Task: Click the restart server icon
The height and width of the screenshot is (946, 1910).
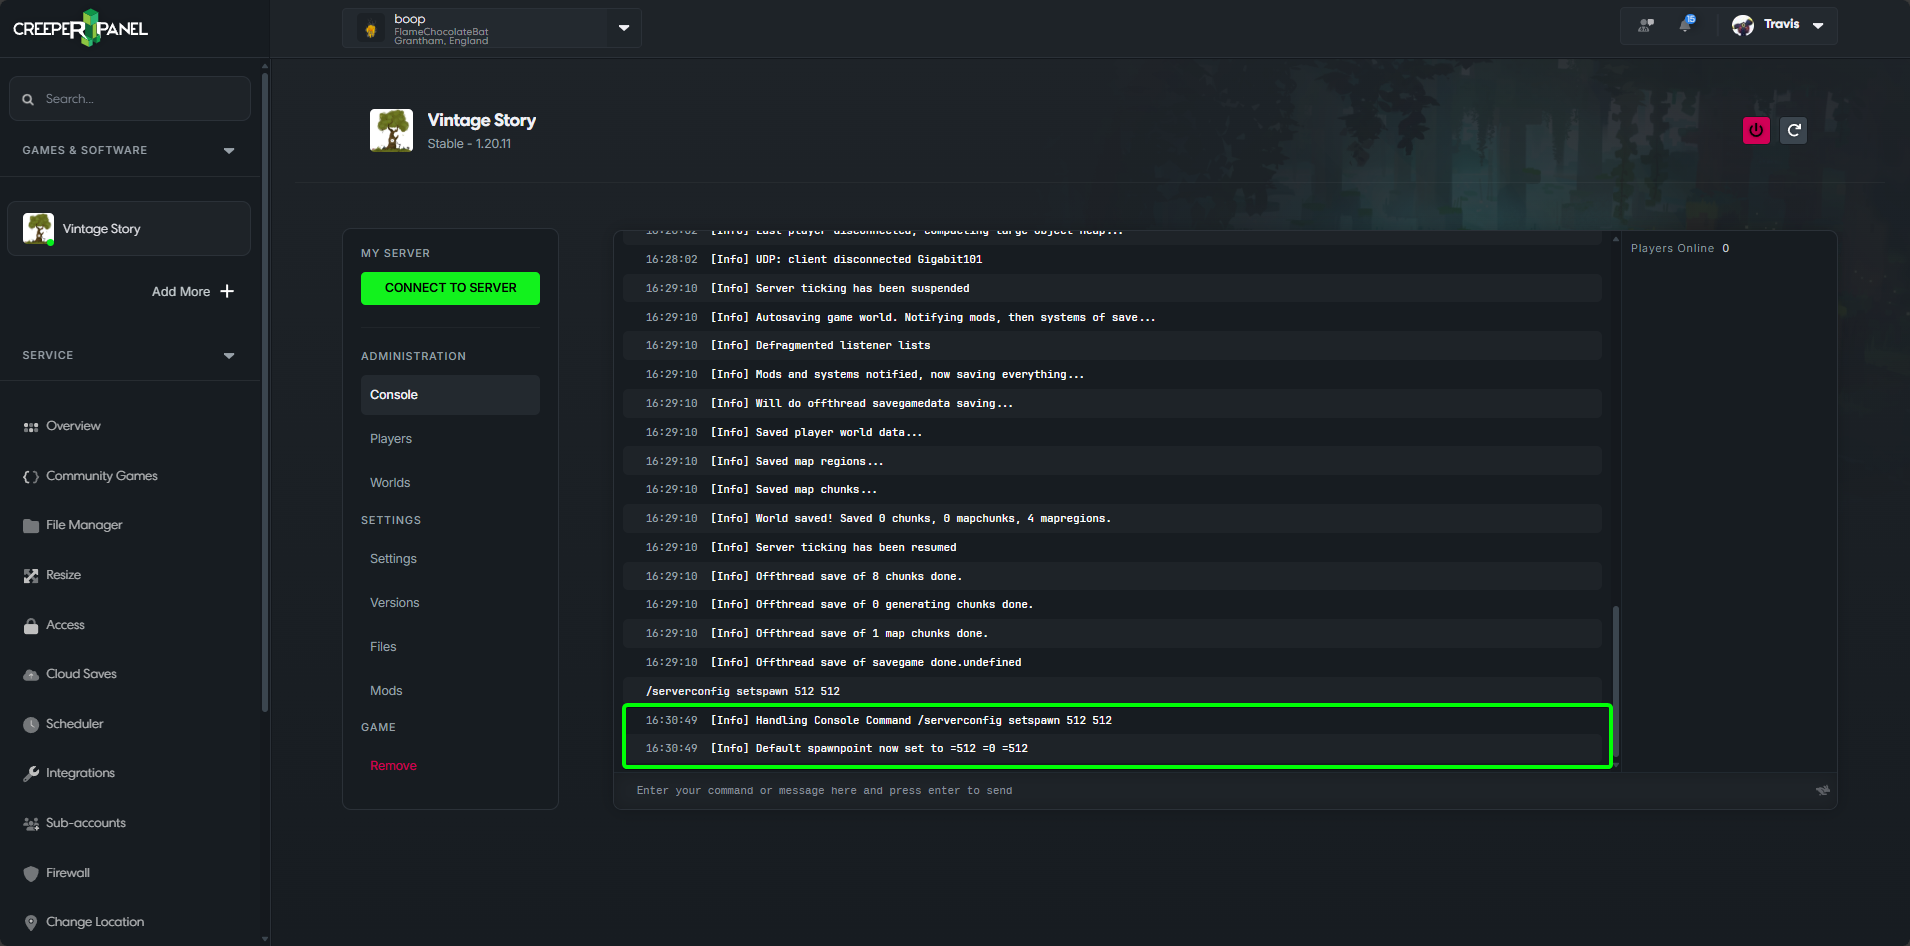Action: 1794,130
